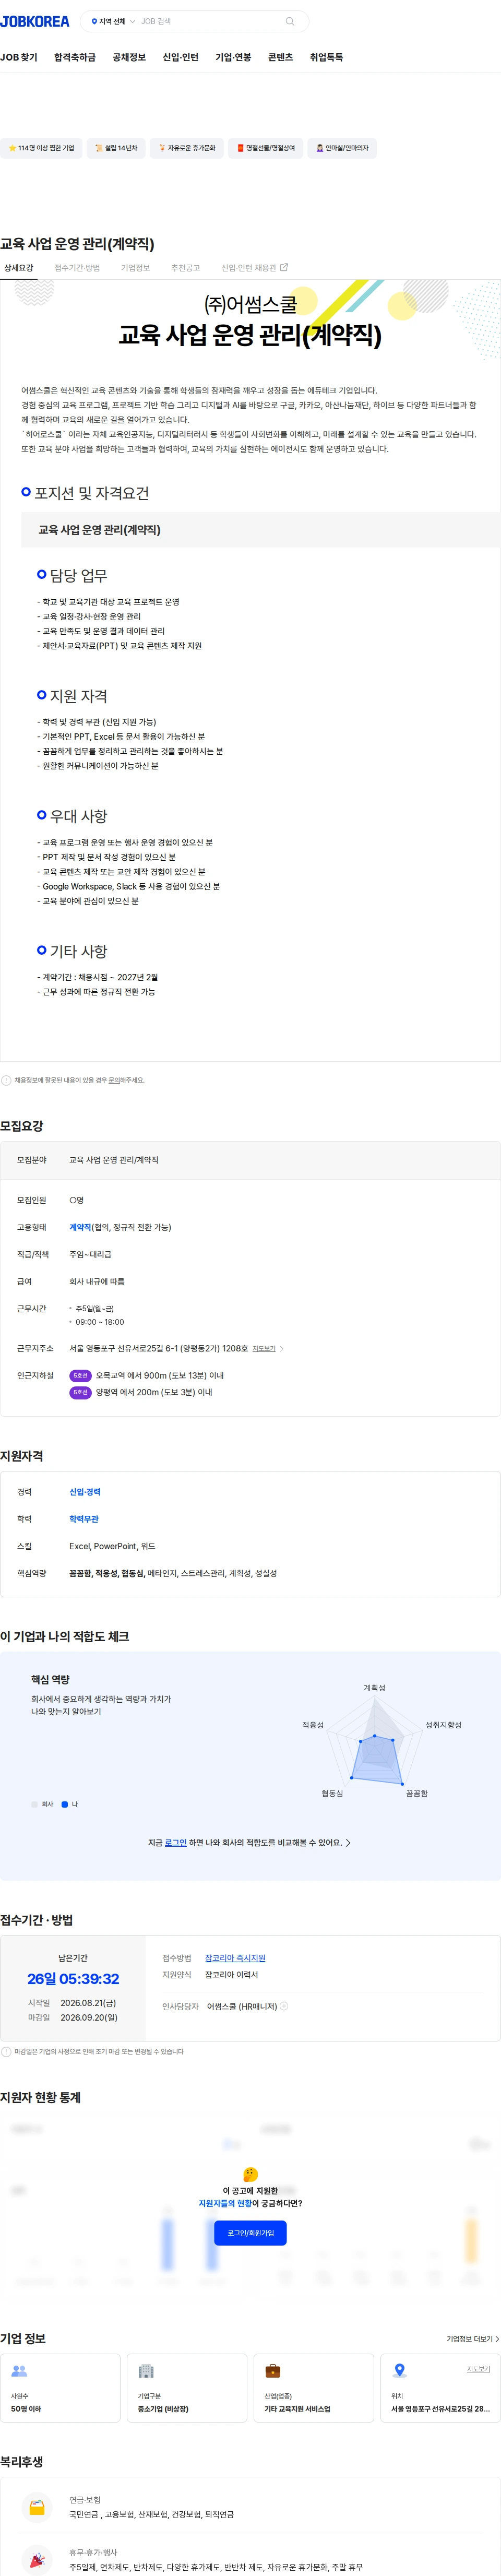Switch to the 추천공고 tab
Image resolution: width=501 pixels, height=2576 pixels.
point(185,268)
